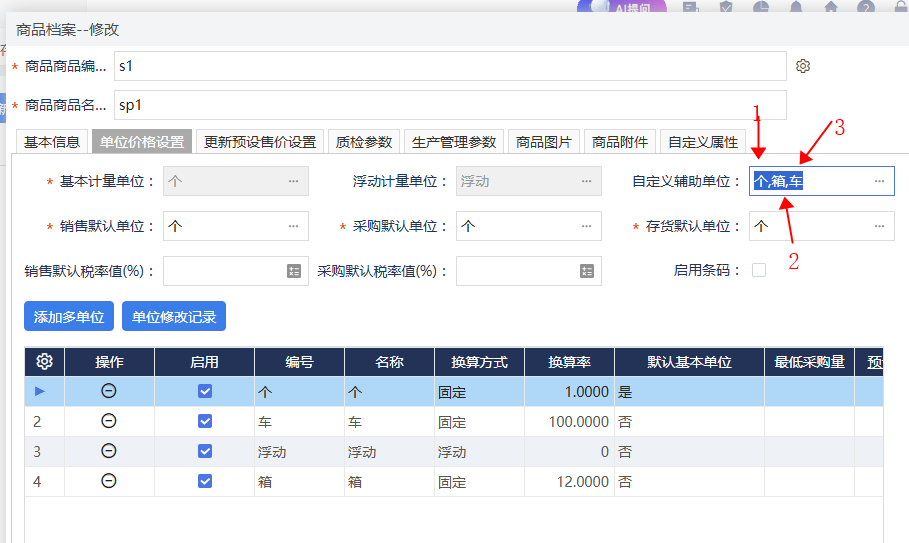Open 销售默认单位 selector ellipsis
The width and height of the screenshot is (909, 543).
293,226
